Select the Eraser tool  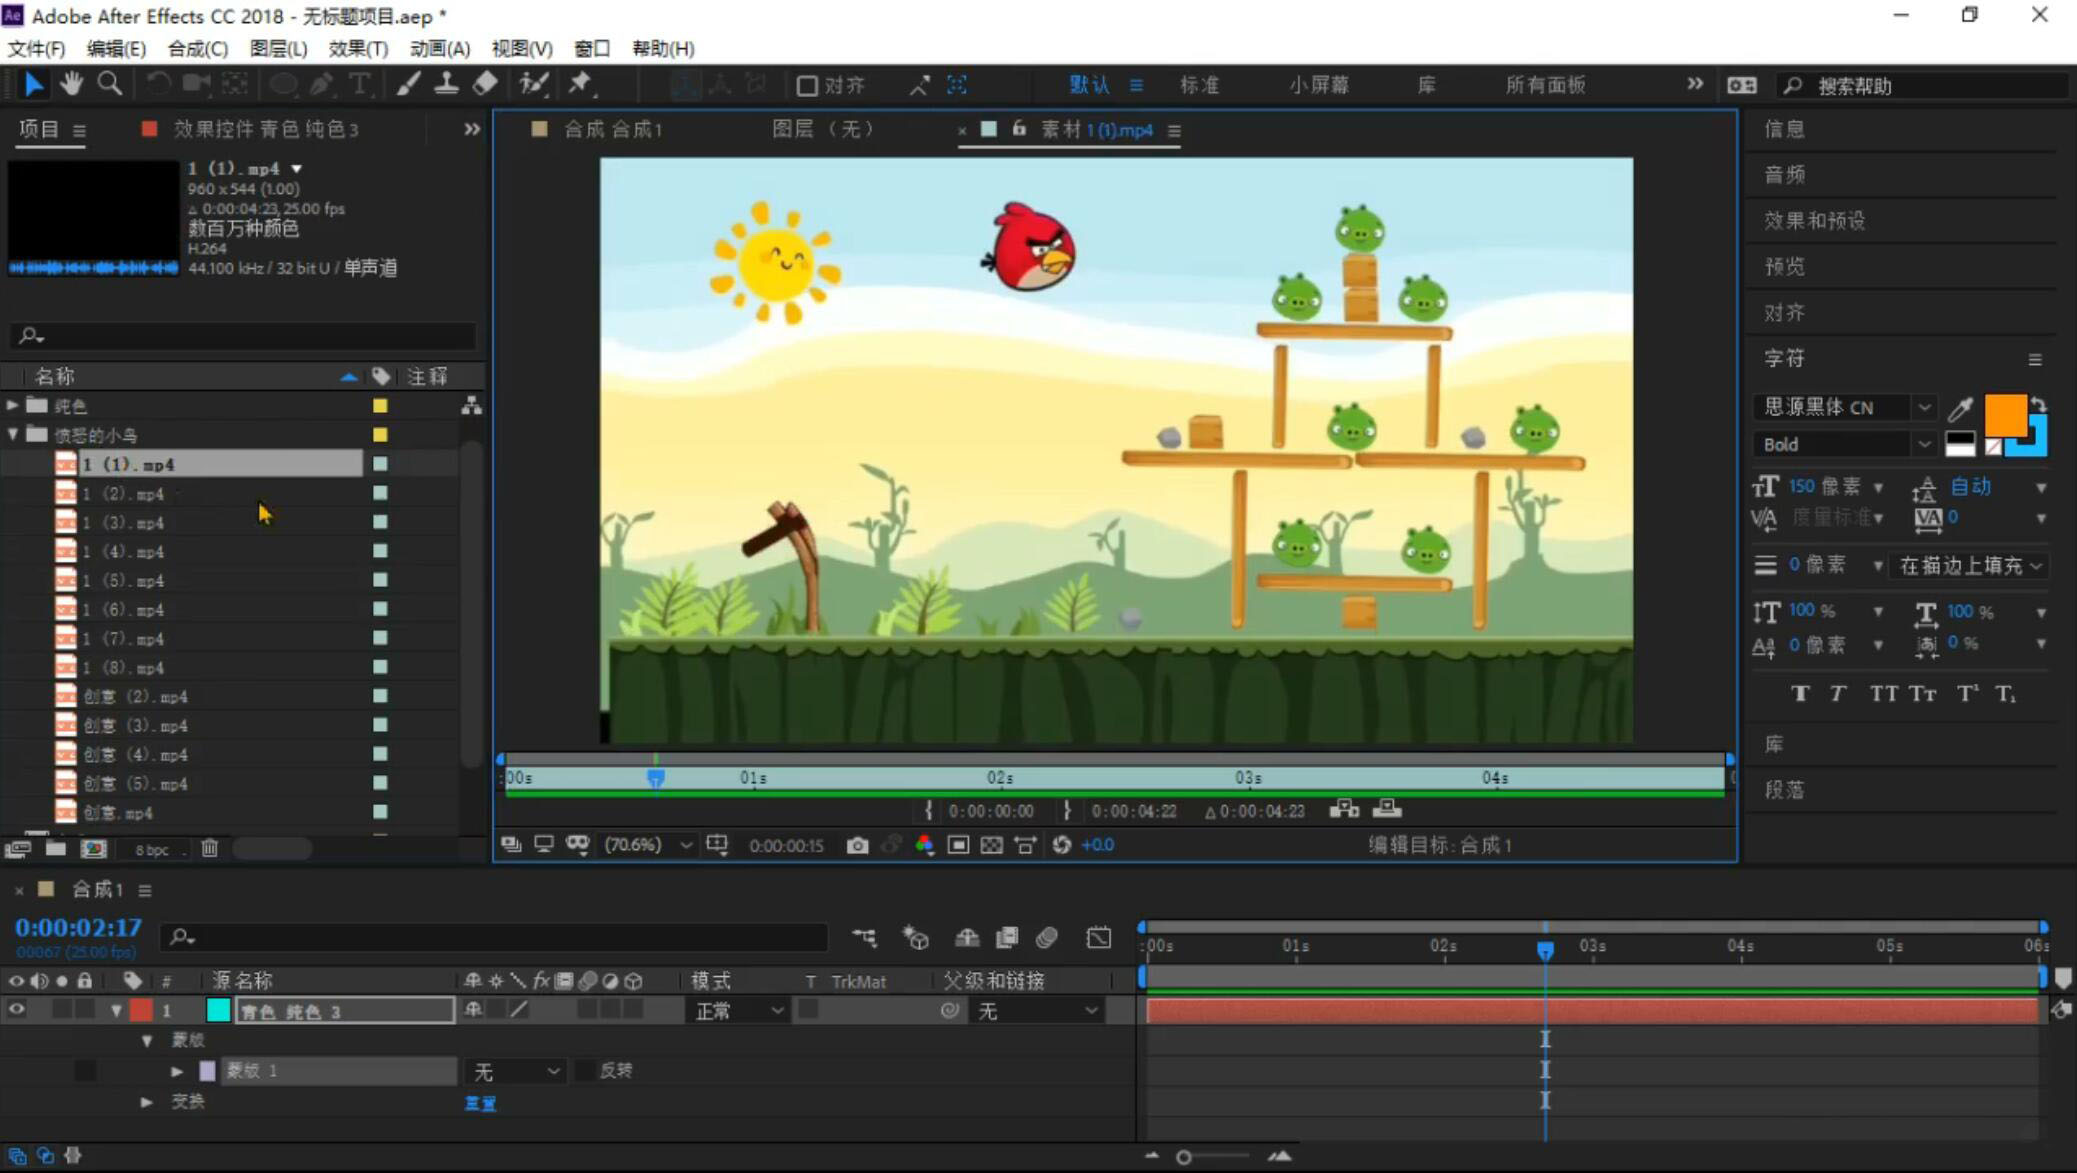point(485,85)
